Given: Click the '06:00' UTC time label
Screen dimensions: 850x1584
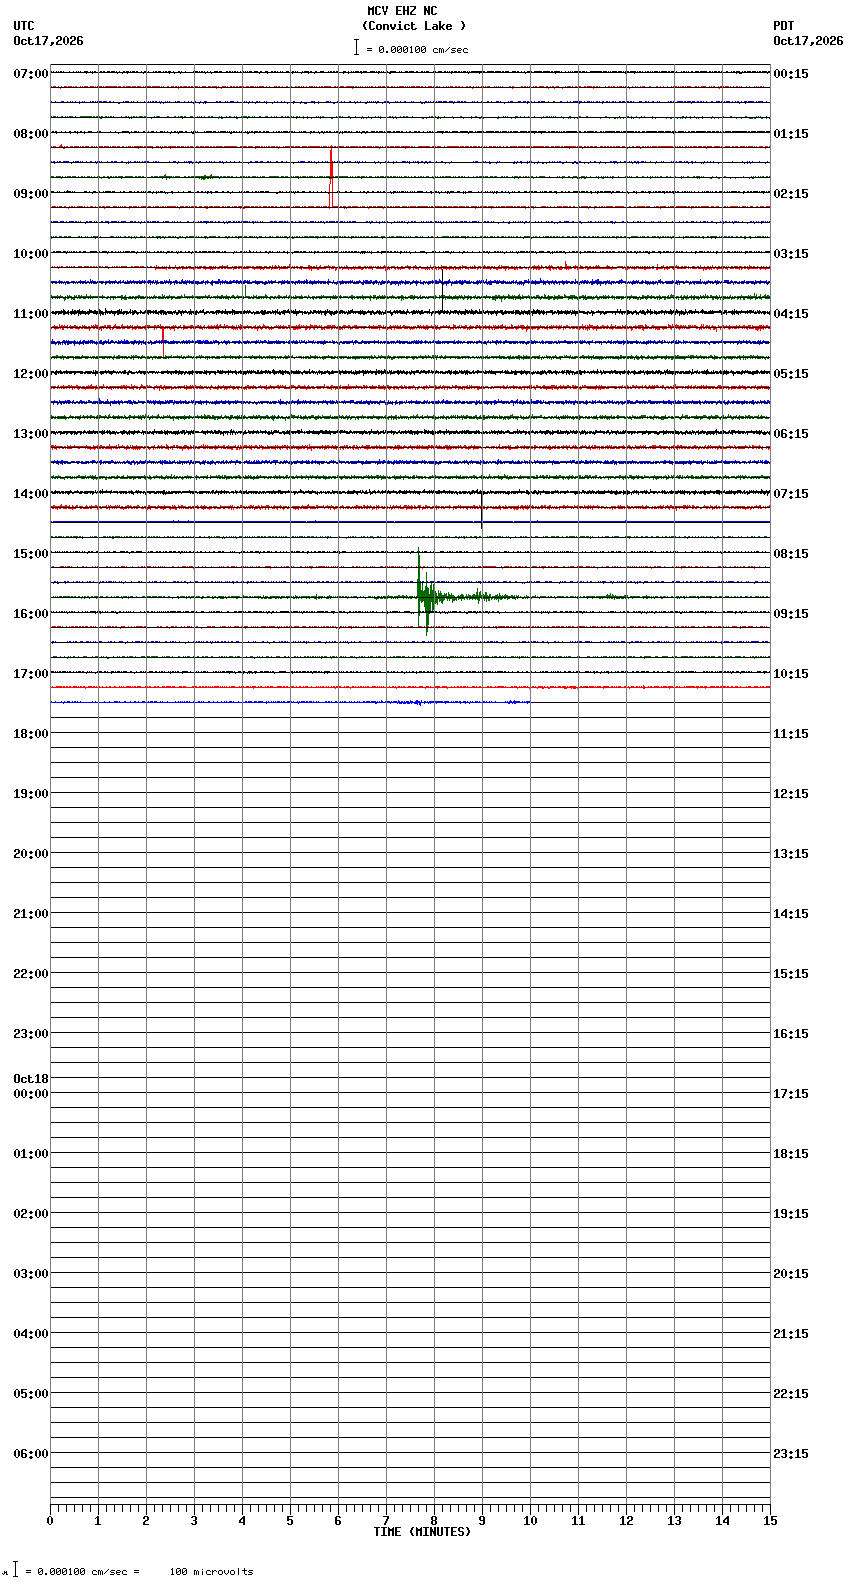Looking at the screenshot, I should pyautogui.click(x=31, y=1454).
